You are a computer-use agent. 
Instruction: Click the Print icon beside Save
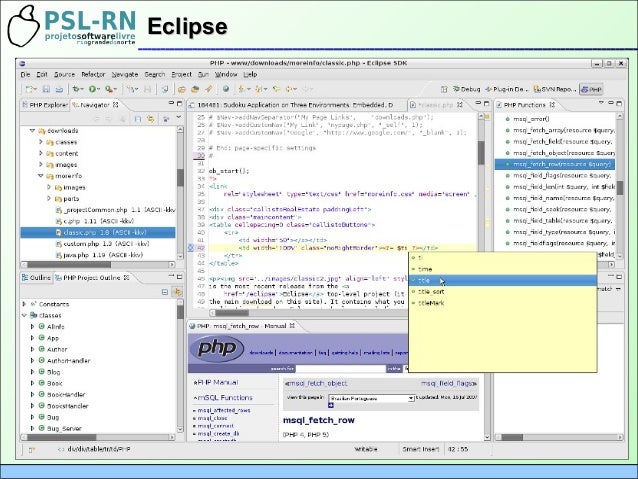pyautogui.click(x=59, y=89)
